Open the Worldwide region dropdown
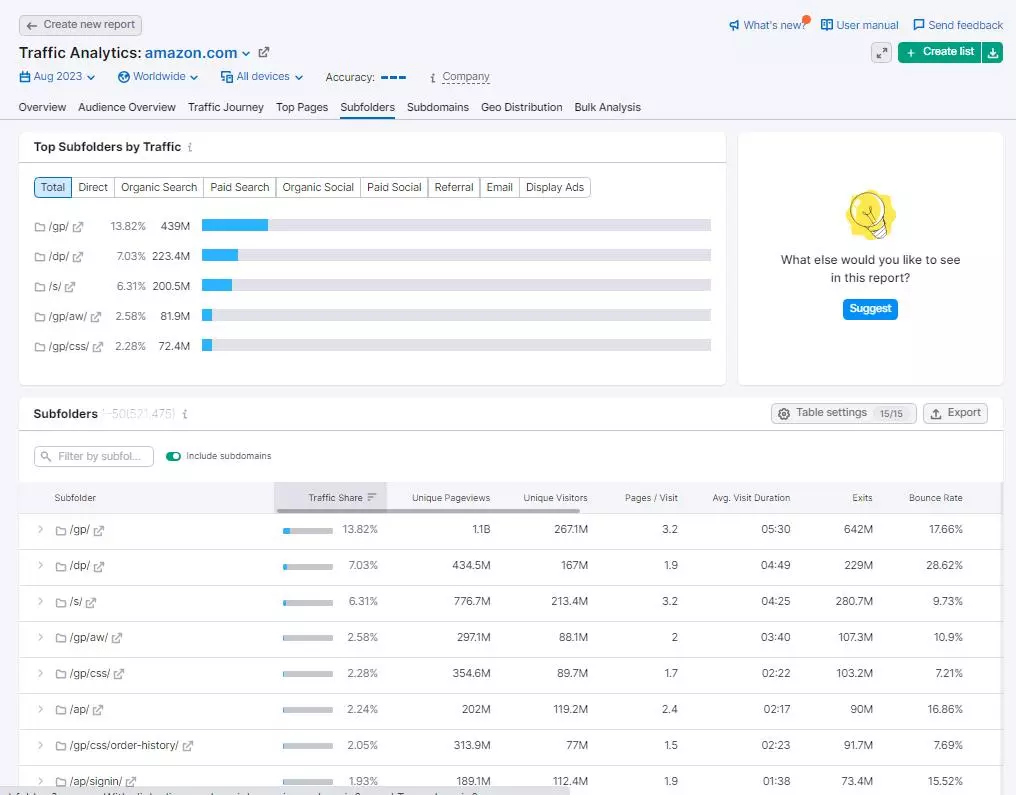1016x795 pixels. point(158,76)
